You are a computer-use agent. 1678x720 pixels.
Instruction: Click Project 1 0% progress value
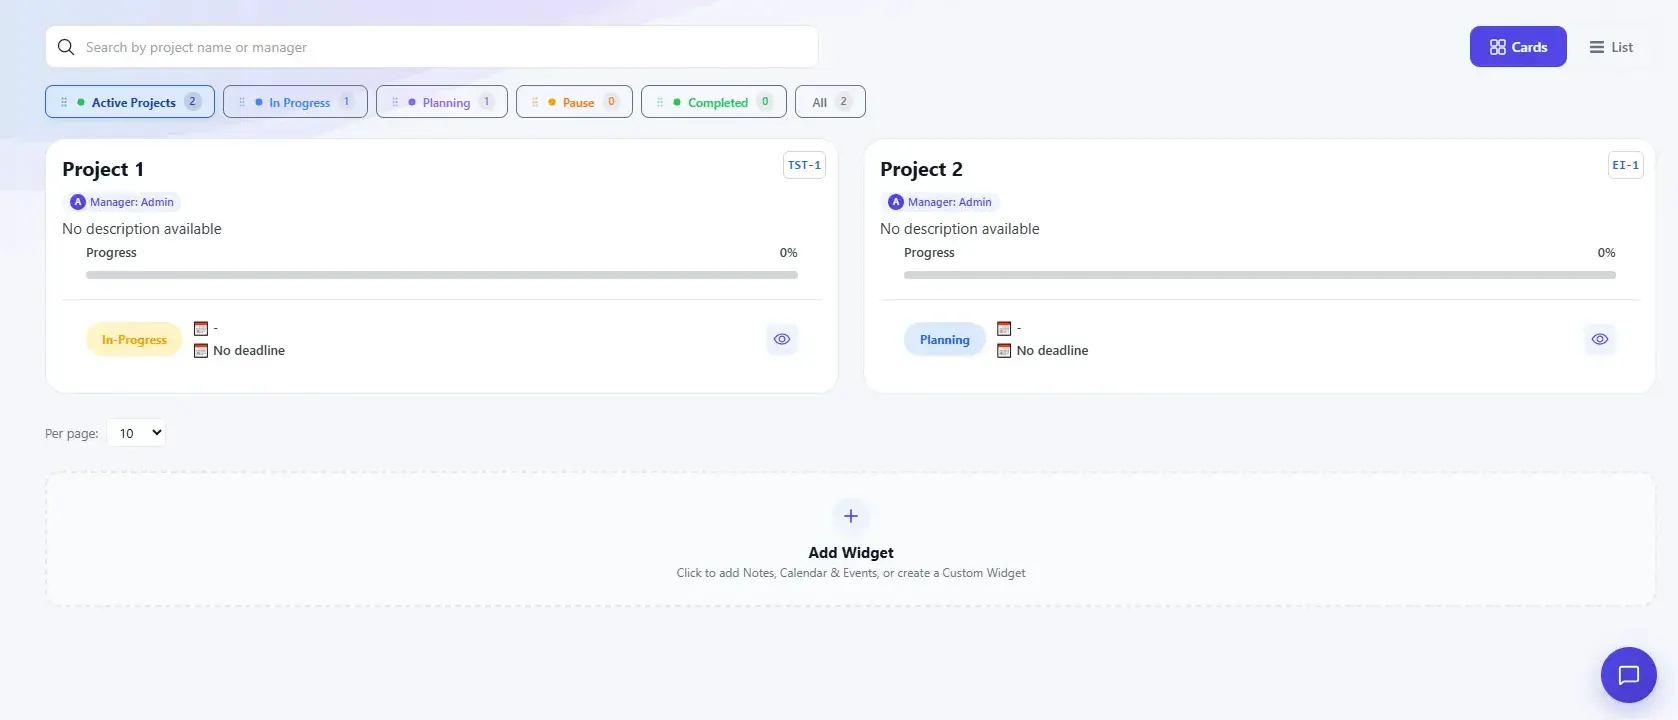click(788, 253)
